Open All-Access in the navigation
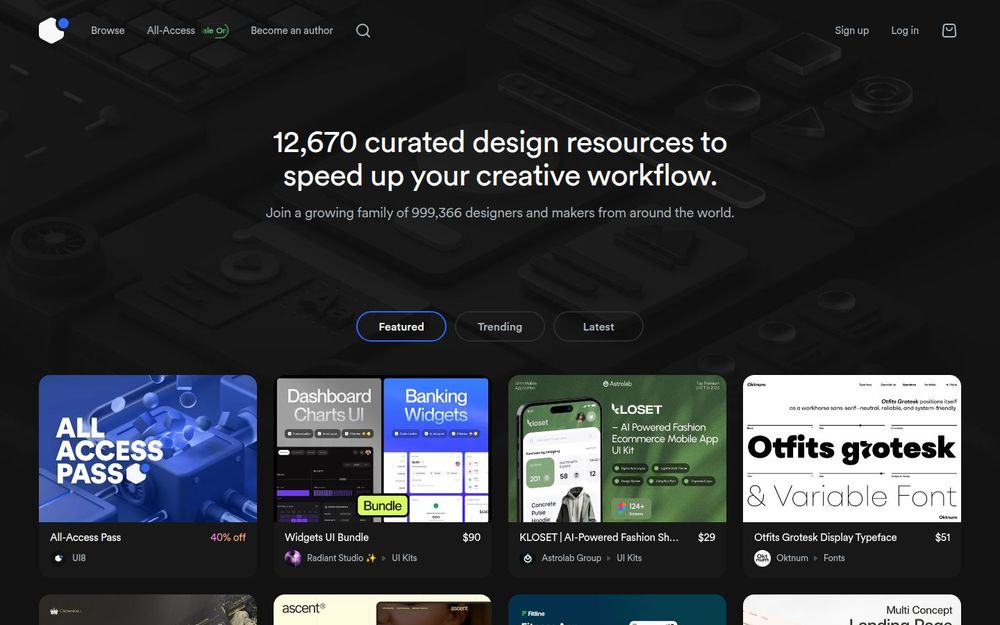The width and height of the screenshot is (1000, 625). click(171, 31)
